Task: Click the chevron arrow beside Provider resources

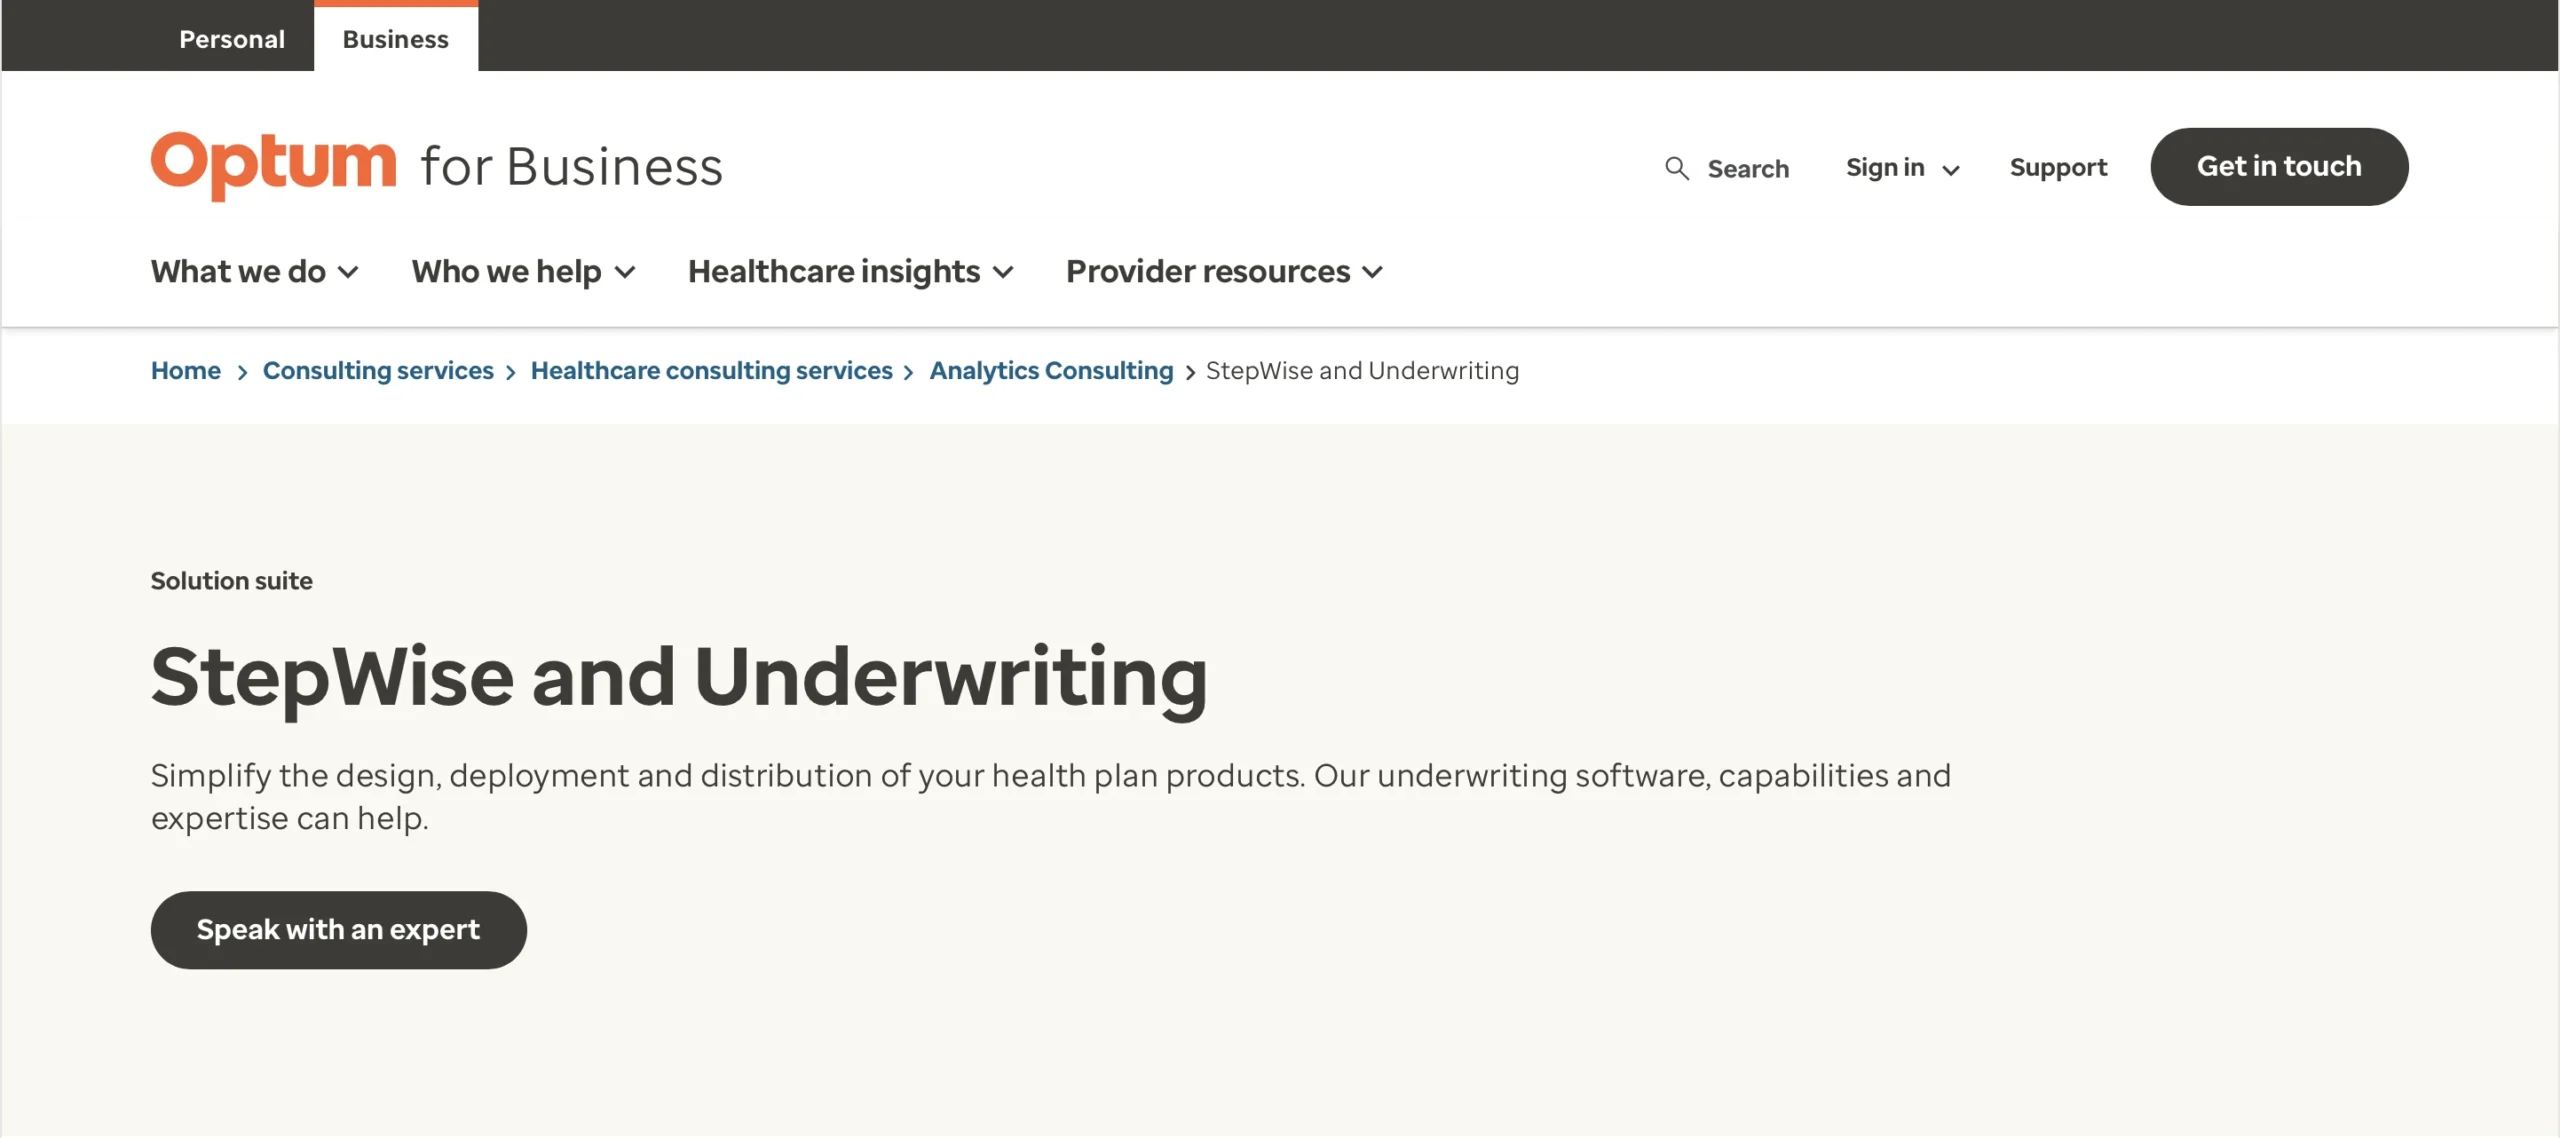Action: [1373, 272]
